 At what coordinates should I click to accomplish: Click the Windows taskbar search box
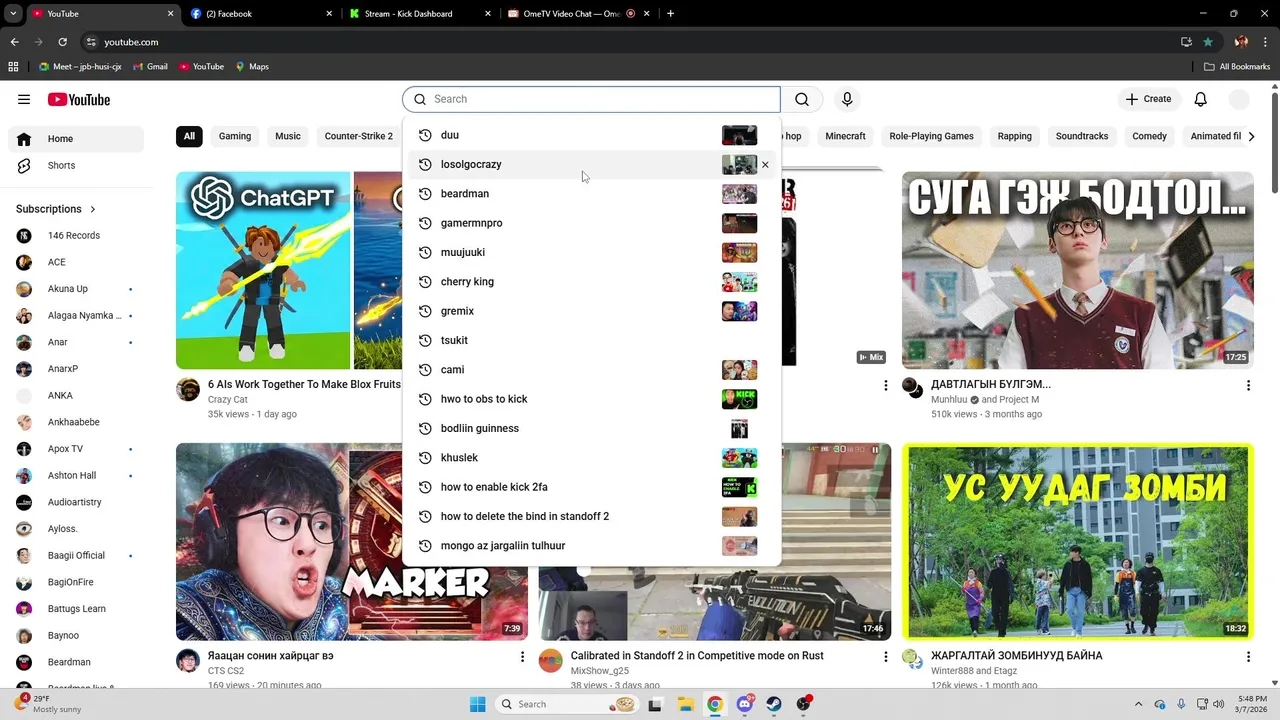[x=568, y=704]
